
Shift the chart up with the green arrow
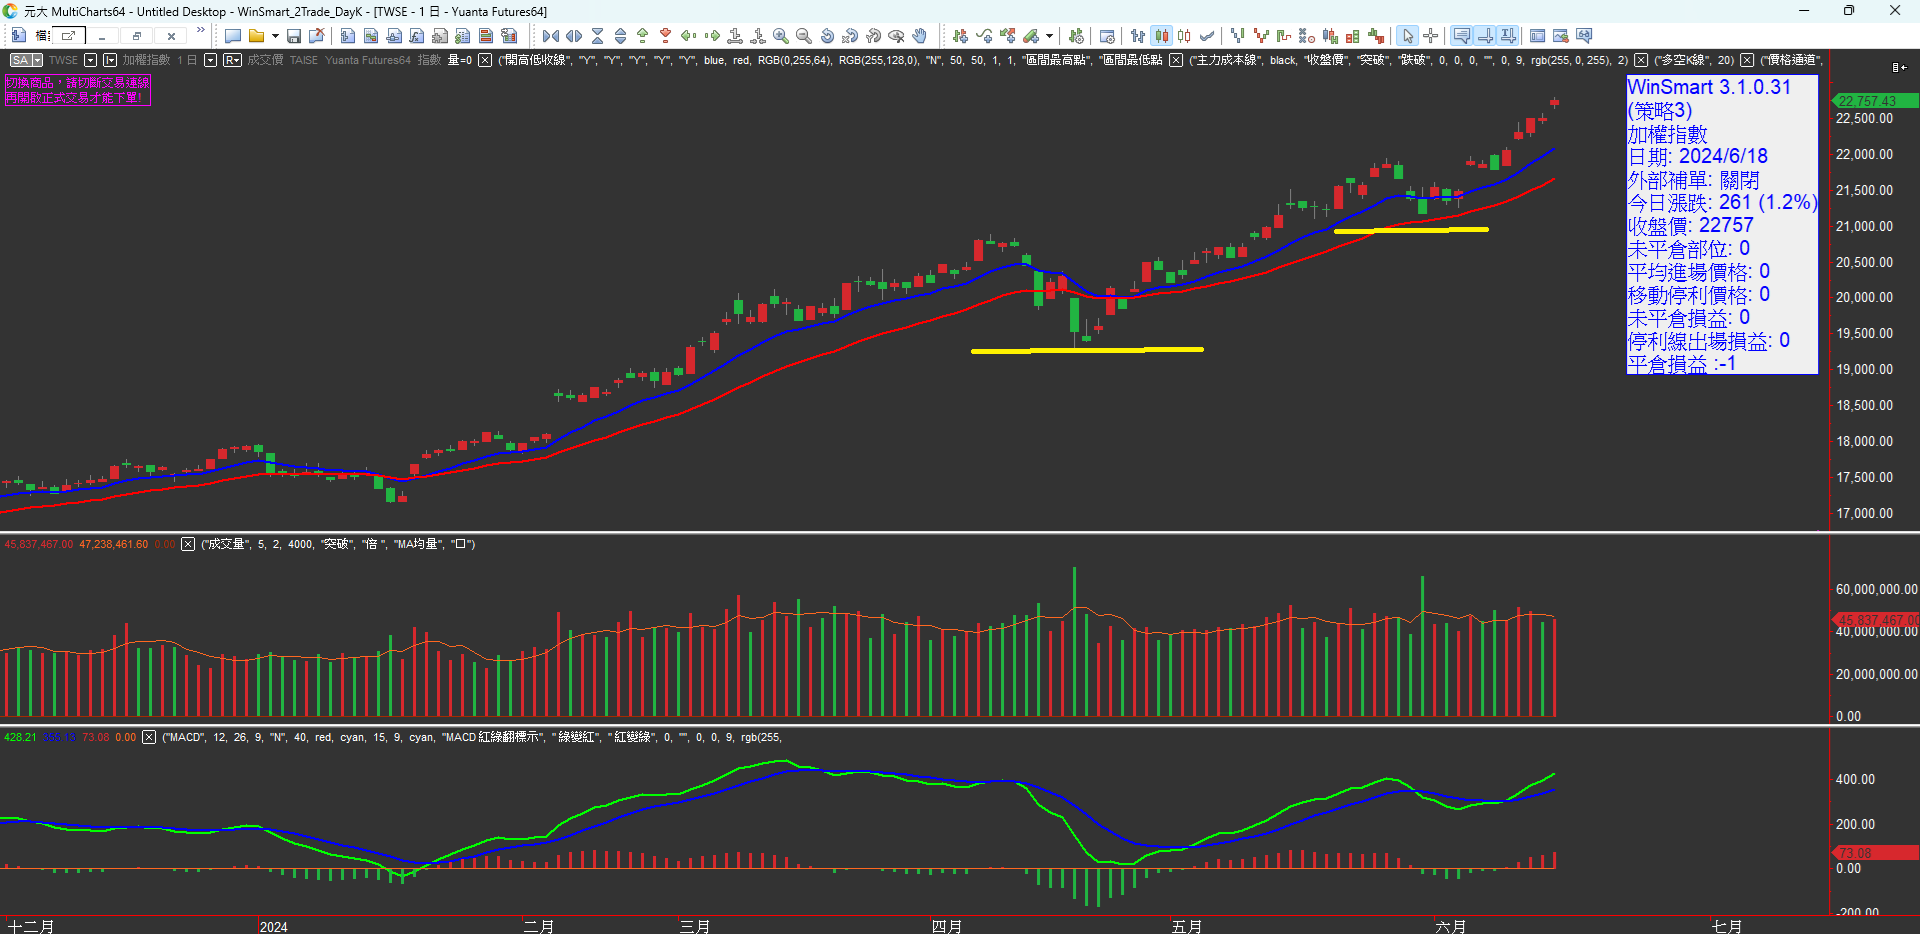(x=643, y=36)
